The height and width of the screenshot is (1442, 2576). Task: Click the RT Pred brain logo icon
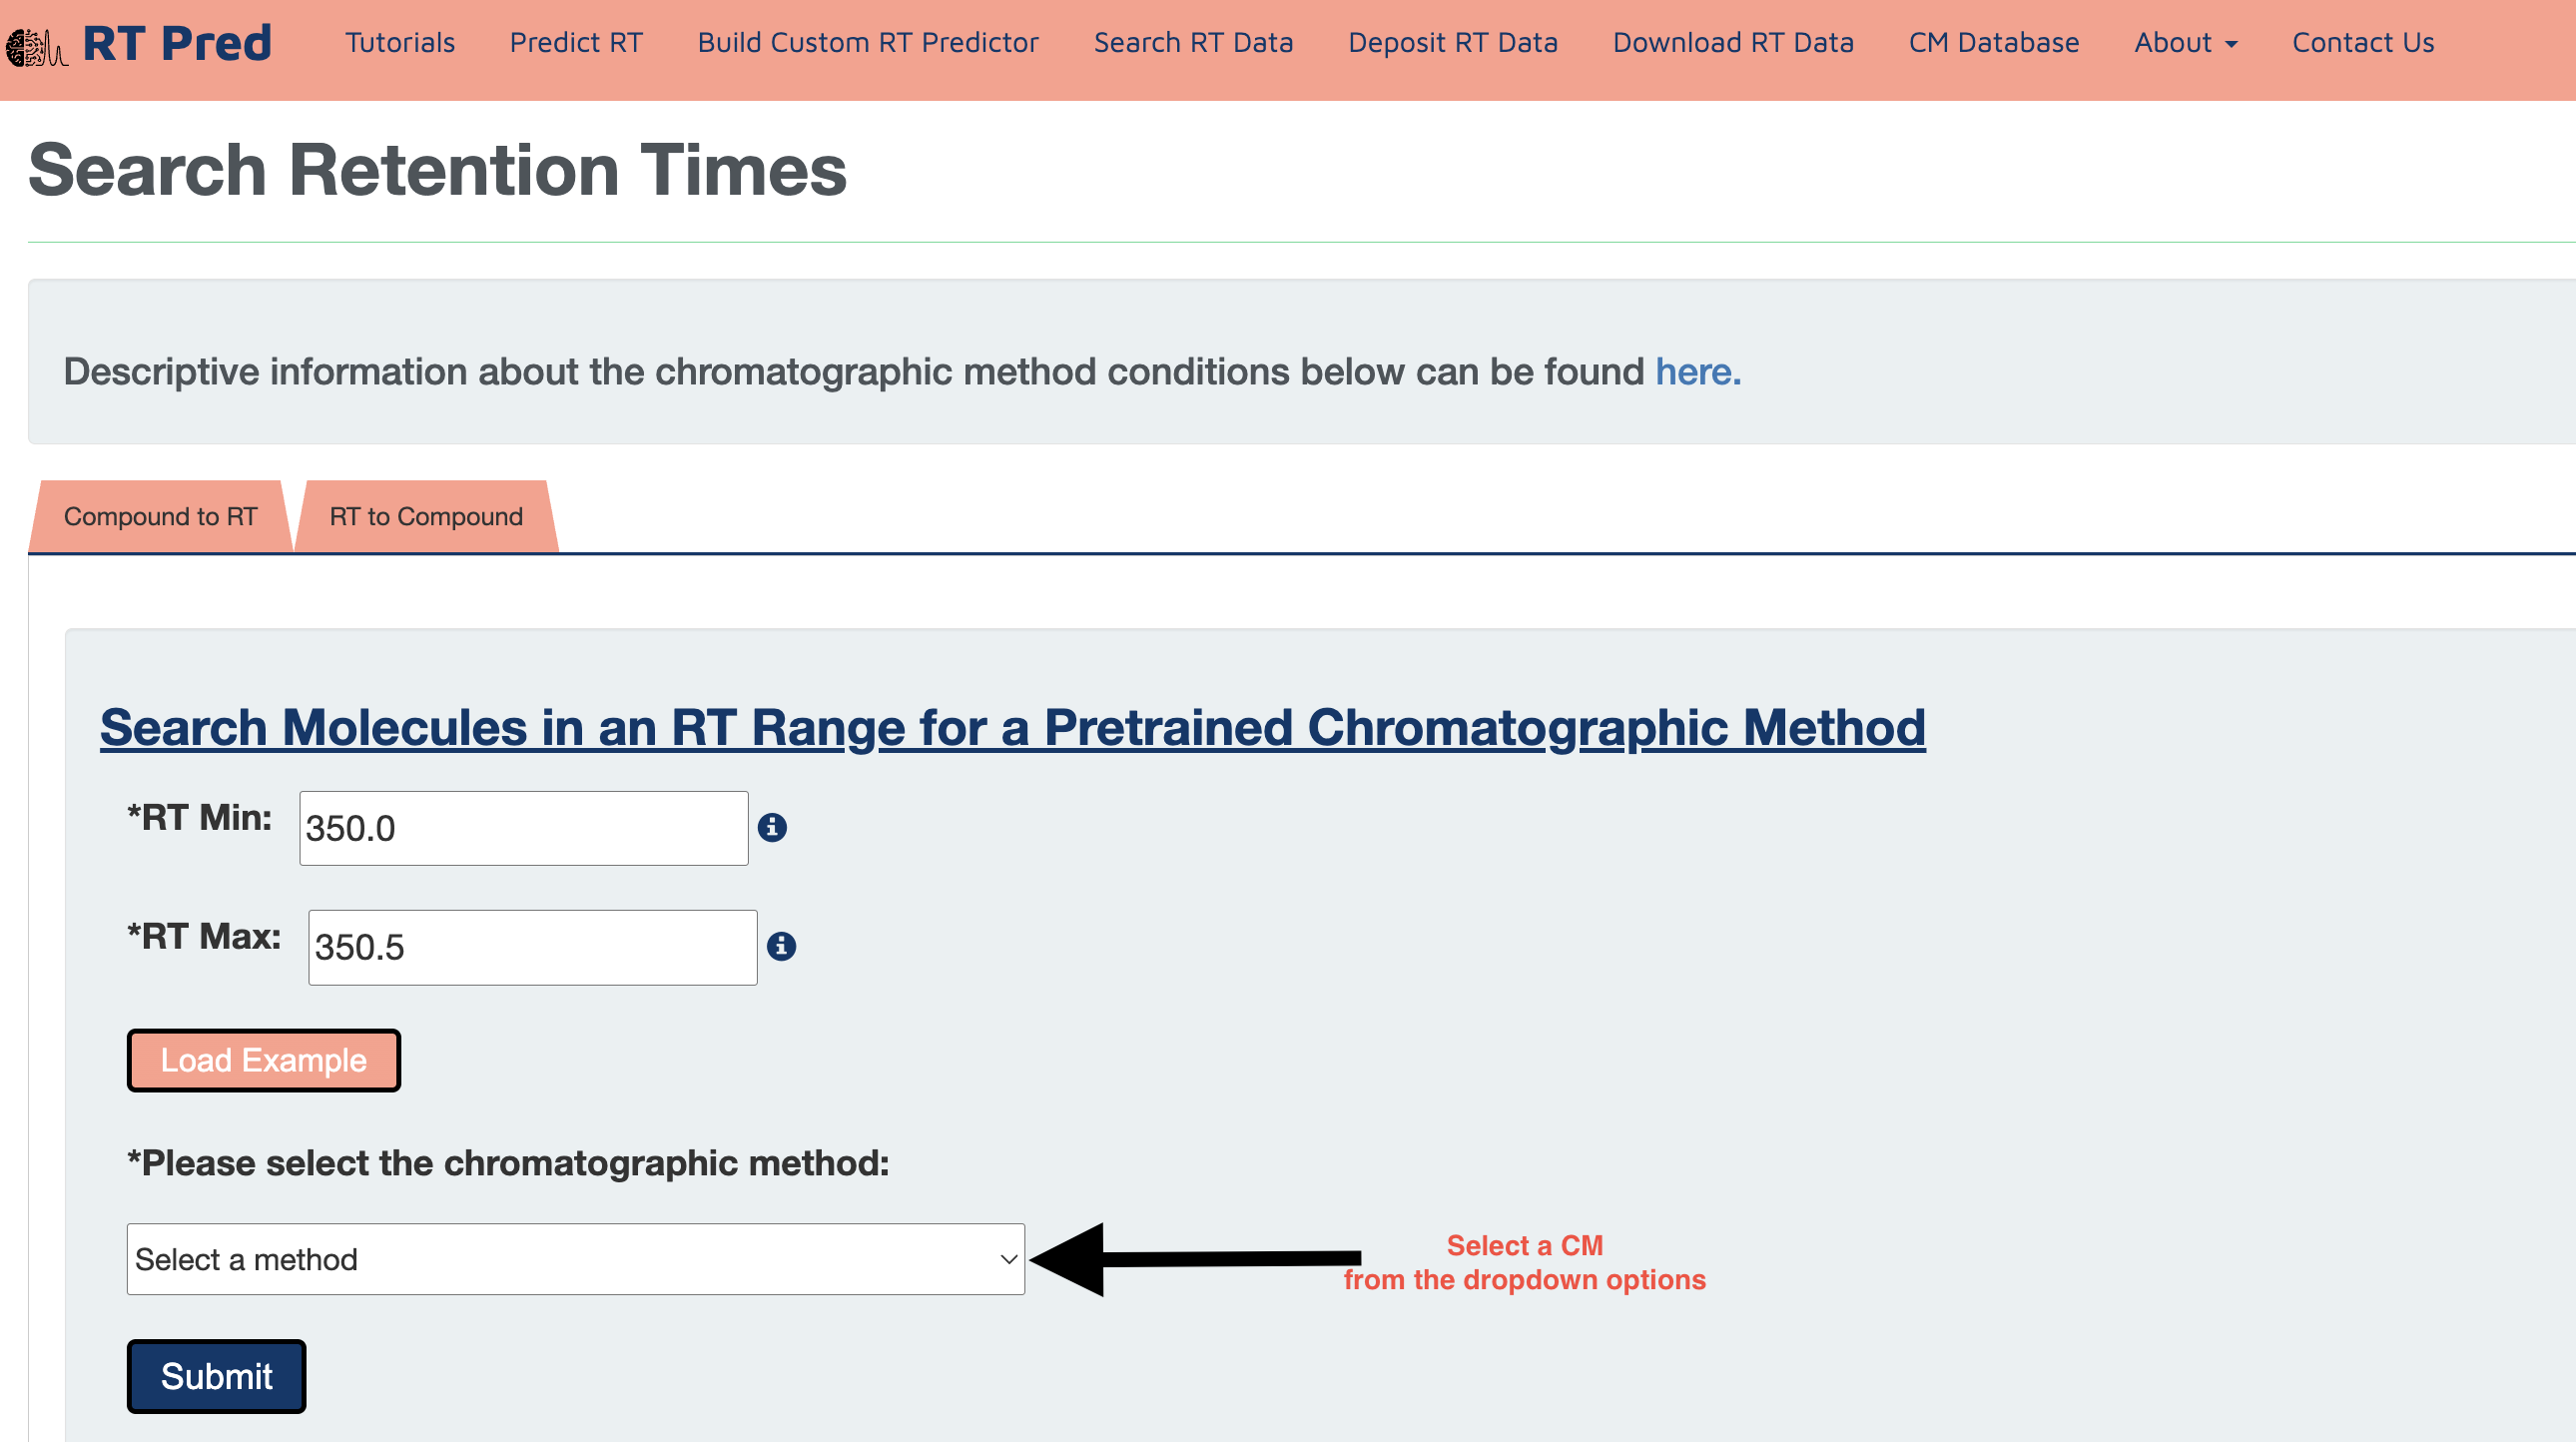[x=36, y=46]
